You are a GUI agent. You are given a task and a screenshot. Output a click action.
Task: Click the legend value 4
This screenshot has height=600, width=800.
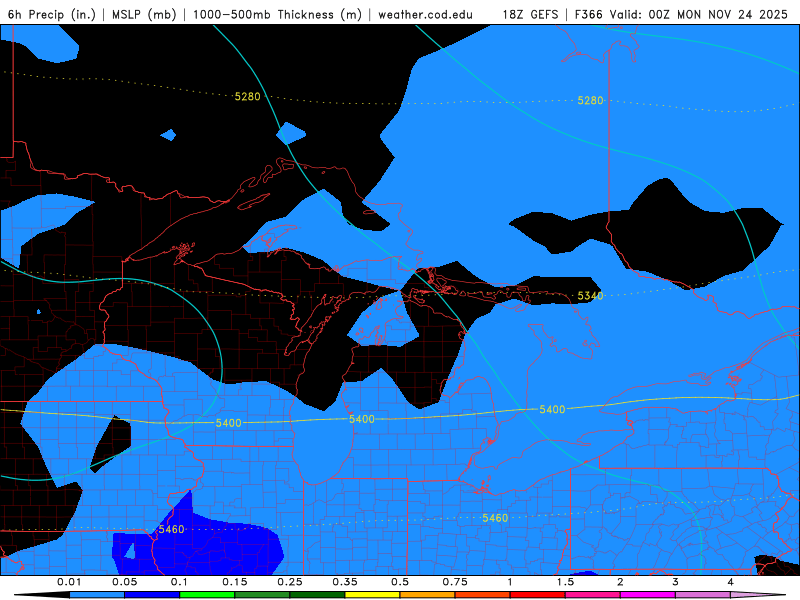pyautogui.click(x=731, y=582)
